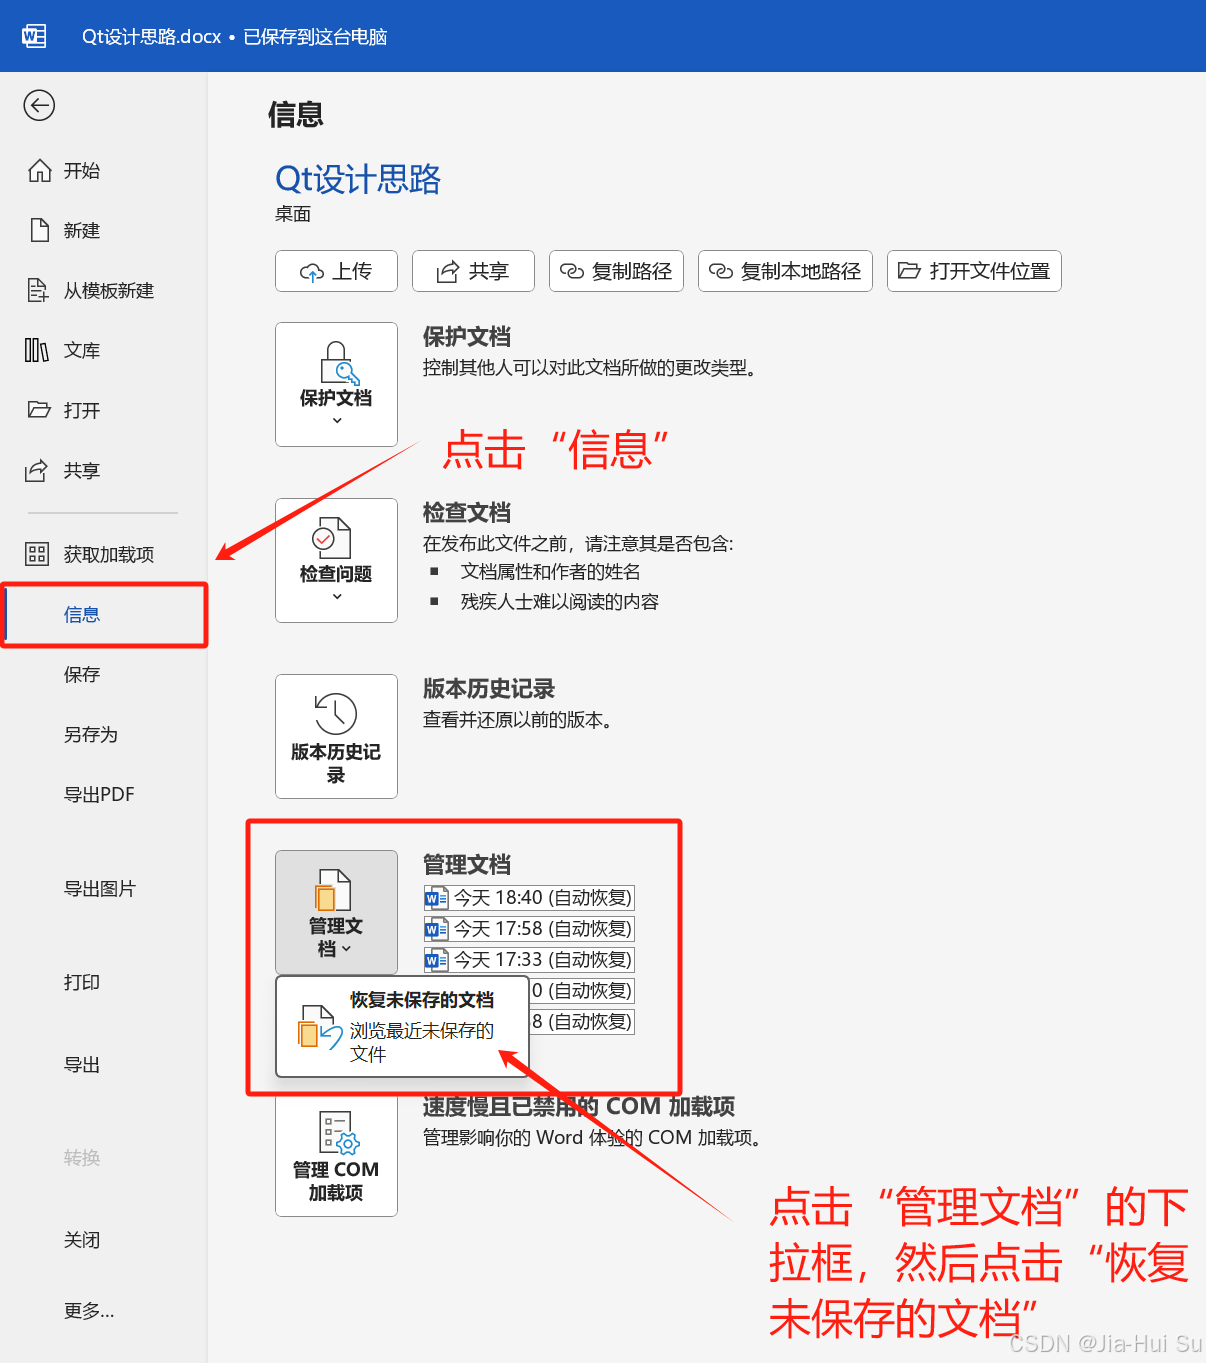1206x1363 pixels.
Task: Click the Word logo in title bar
Action: tap(34, 36)
